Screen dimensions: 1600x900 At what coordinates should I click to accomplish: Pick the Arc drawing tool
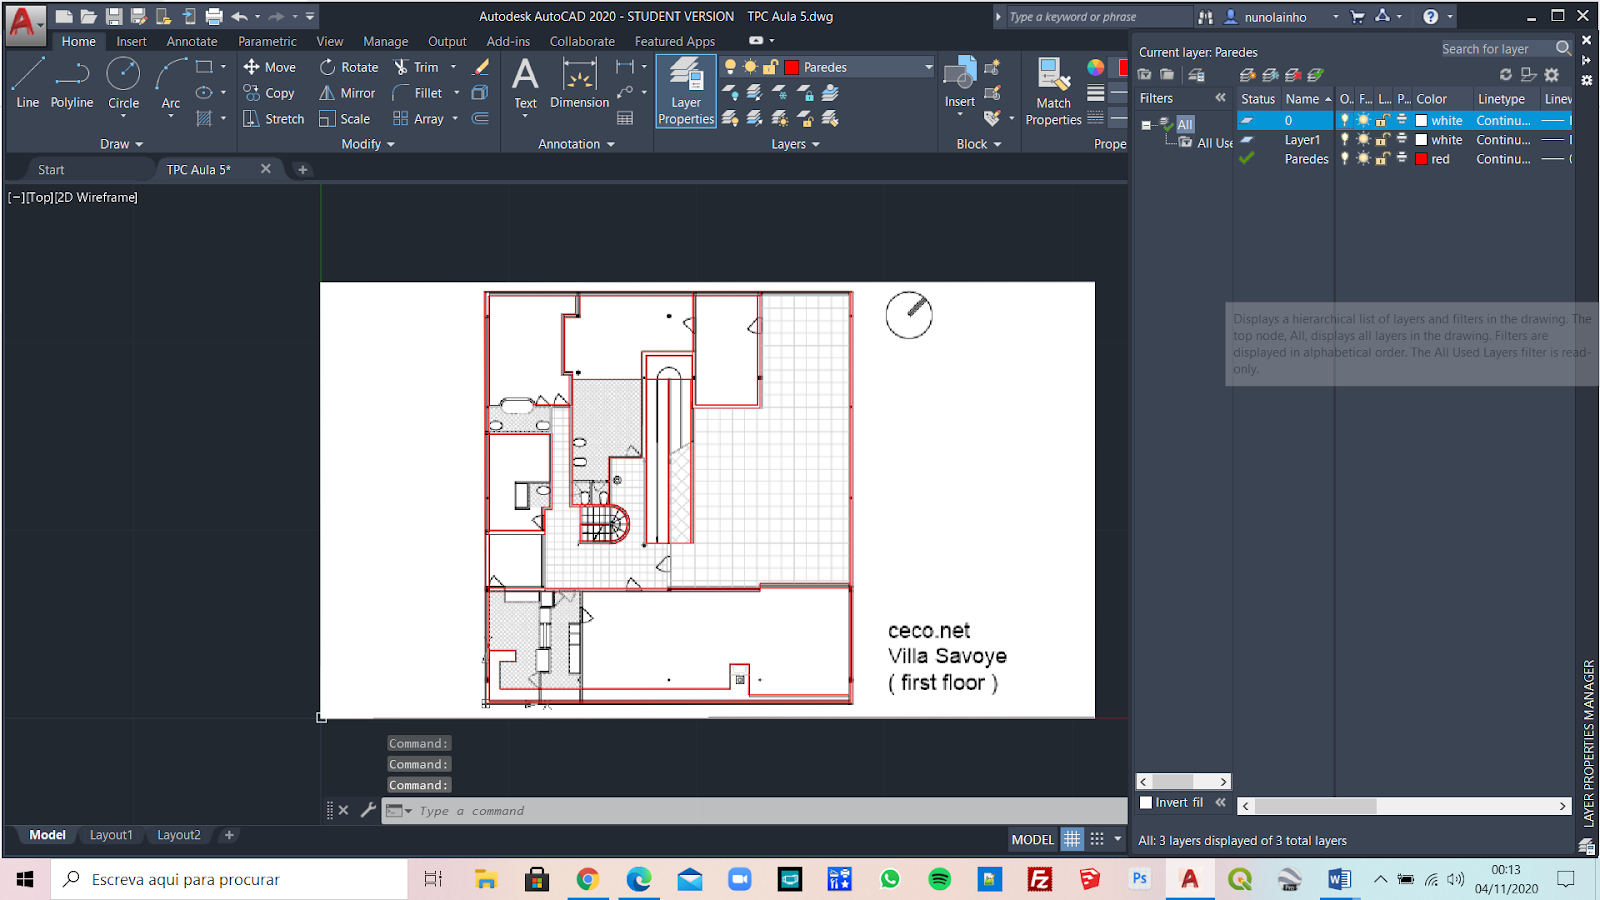pyautogui.click(x=171, y=83)
